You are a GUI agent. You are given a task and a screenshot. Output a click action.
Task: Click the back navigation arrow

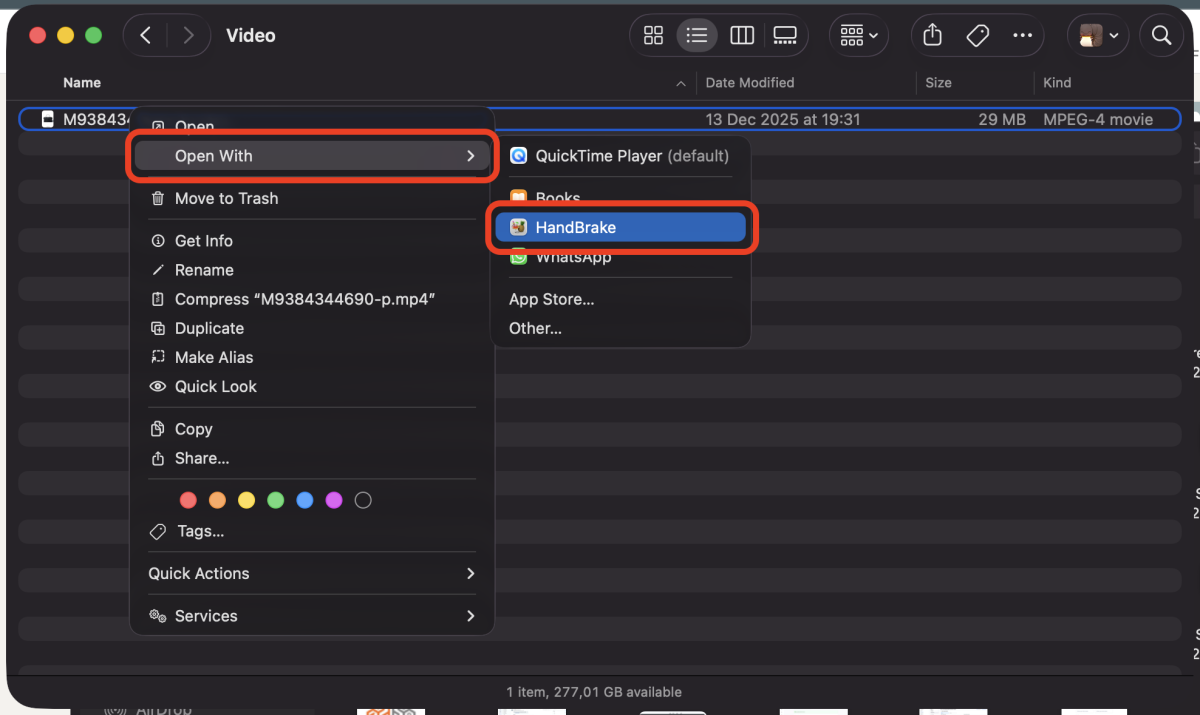pos(144,34)
